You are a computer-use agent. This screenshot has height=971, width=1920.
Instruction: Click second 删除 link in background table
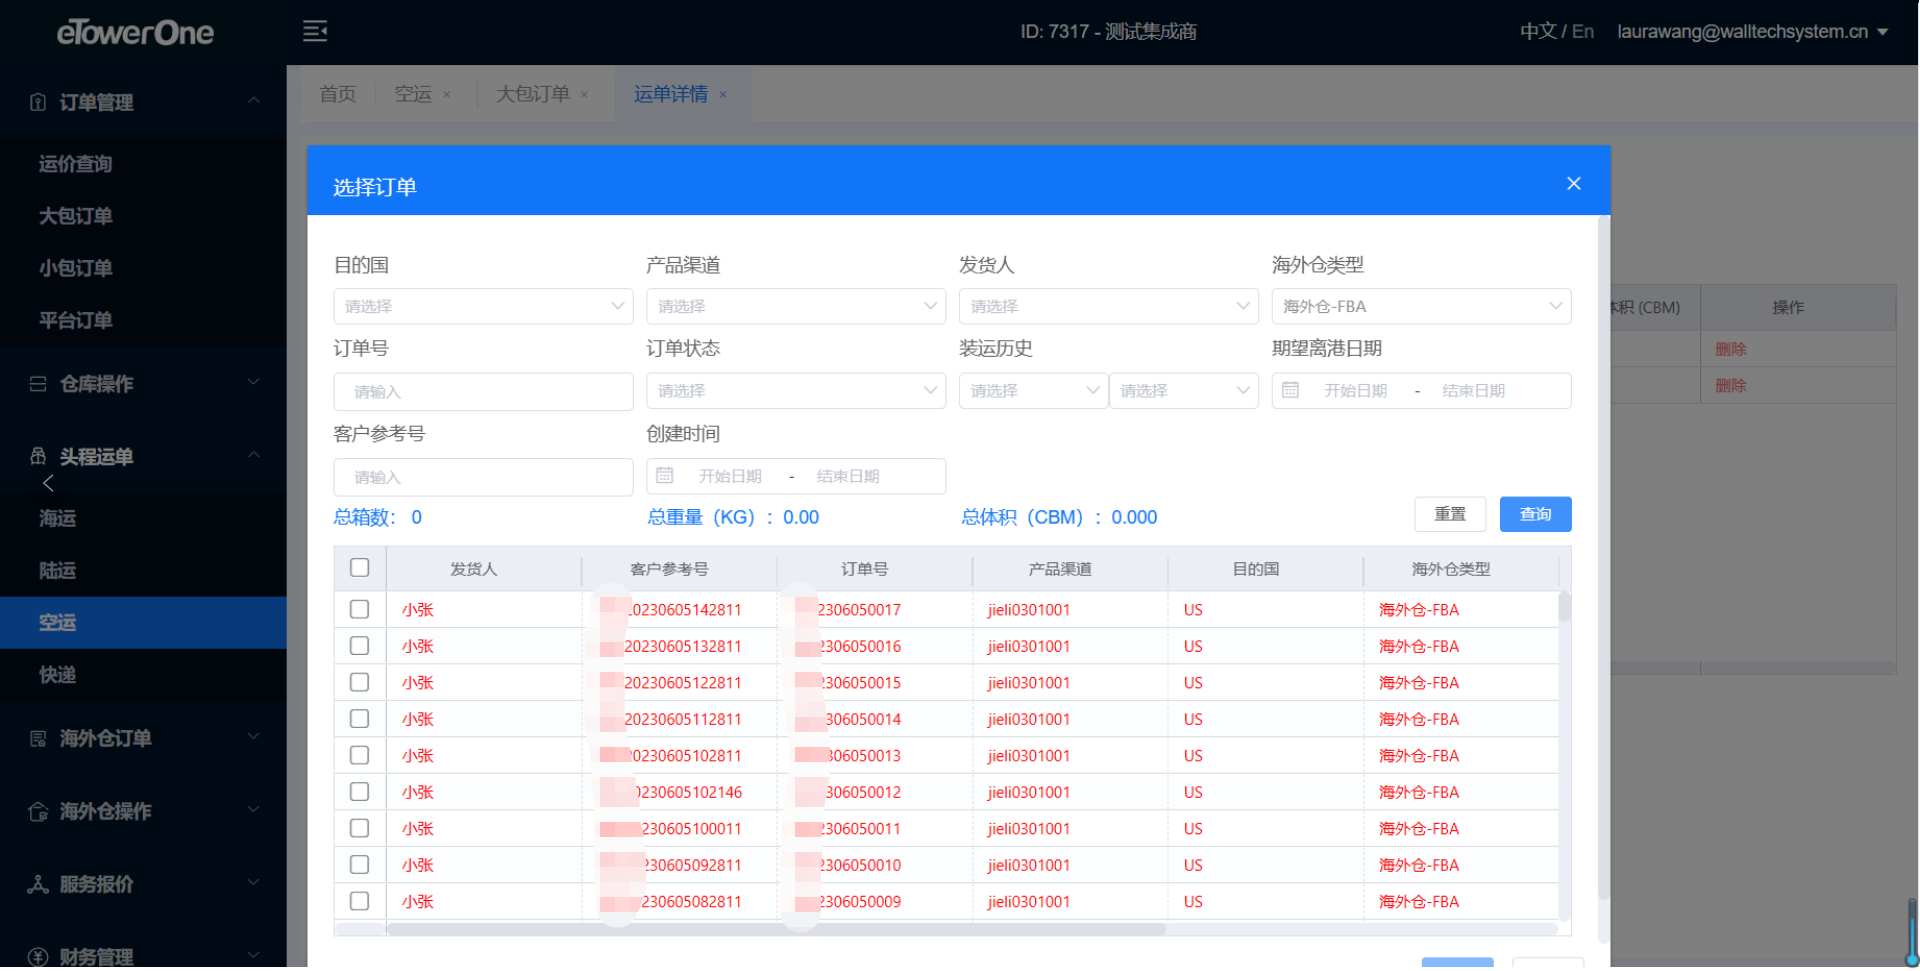click(x=1730, y=386)
